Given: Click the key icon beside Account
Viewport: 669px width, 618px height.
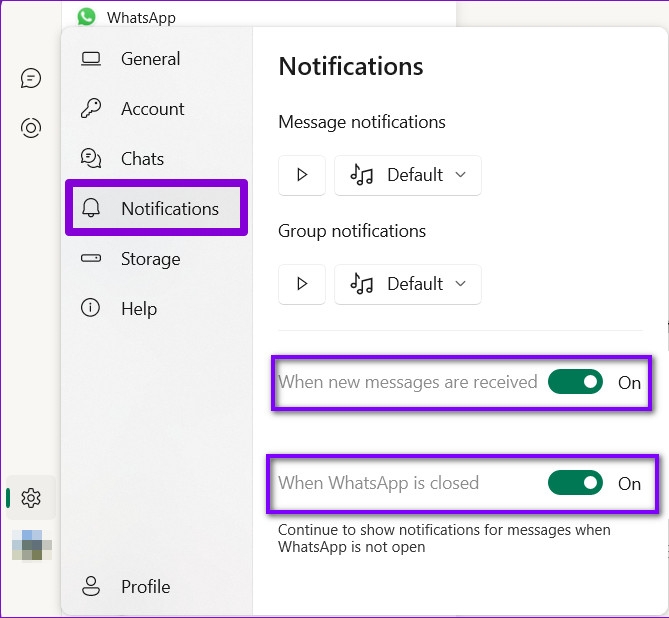Looking at the screenshot, I should point(91,108).
